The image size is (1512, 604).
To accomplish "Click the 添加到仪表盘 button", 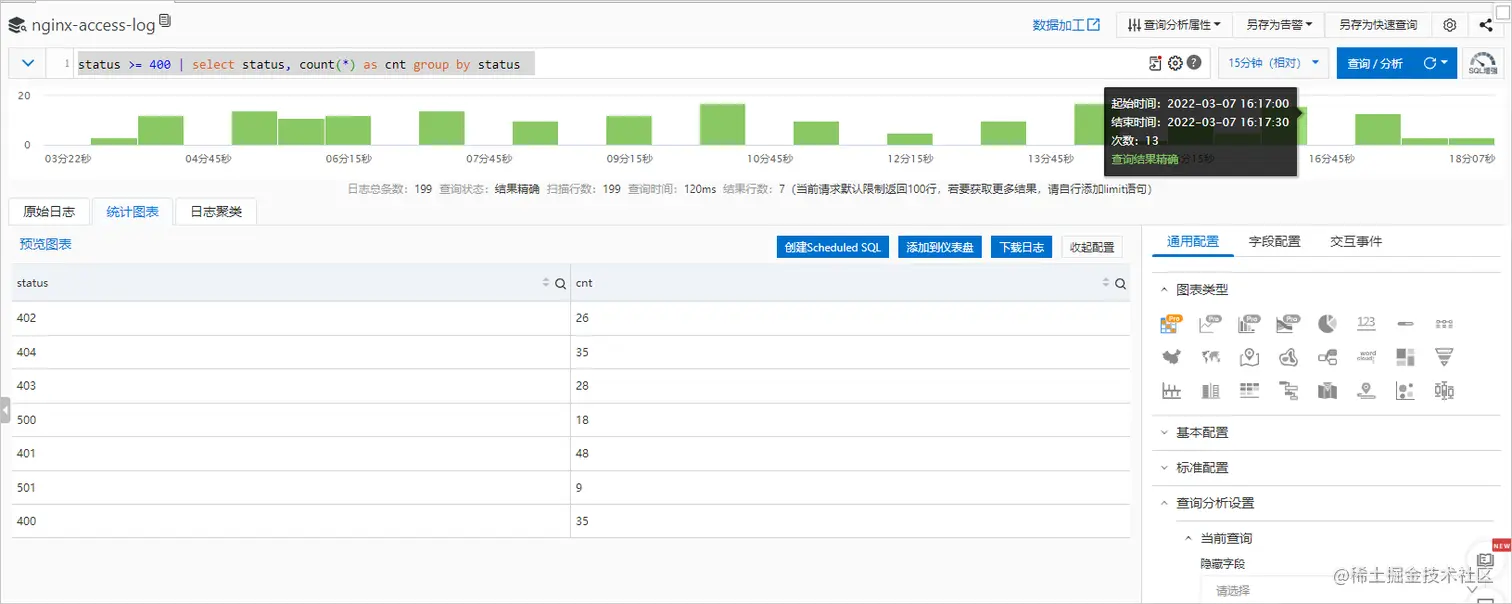I will pyautogui.click(x=940, y=247).
